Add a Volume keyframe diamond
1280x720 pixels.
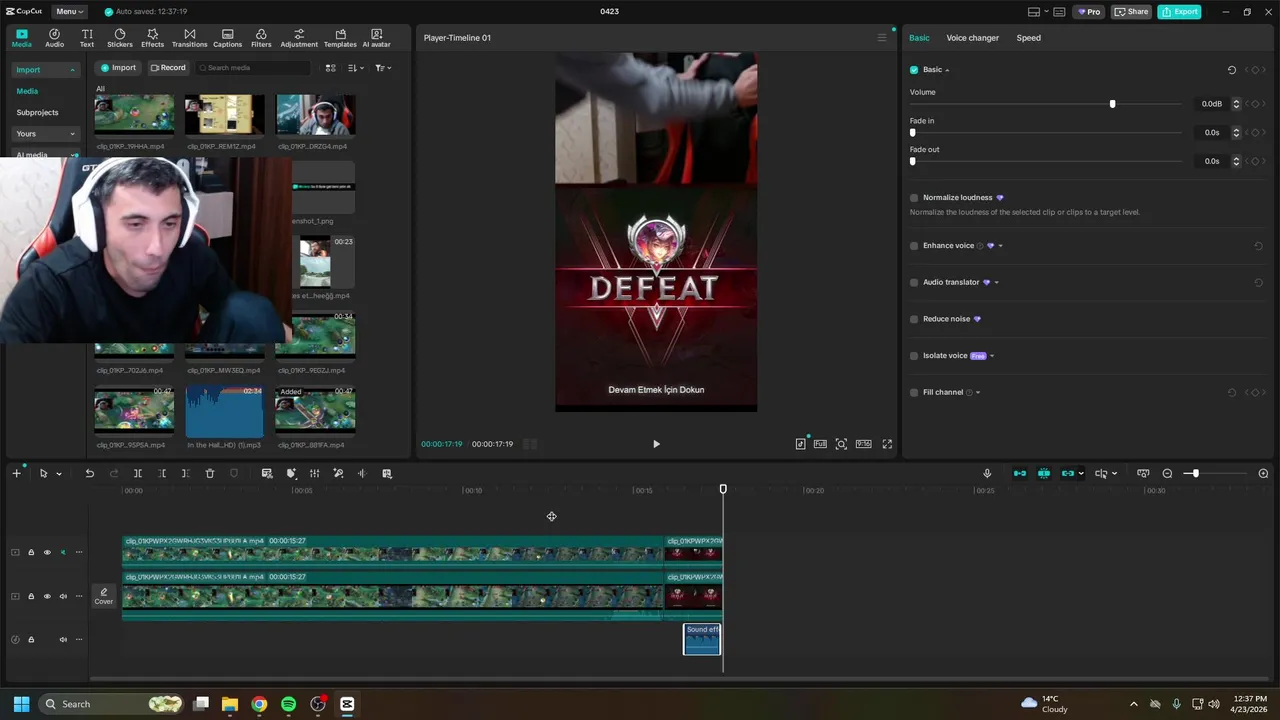(x=1255, y=104)
